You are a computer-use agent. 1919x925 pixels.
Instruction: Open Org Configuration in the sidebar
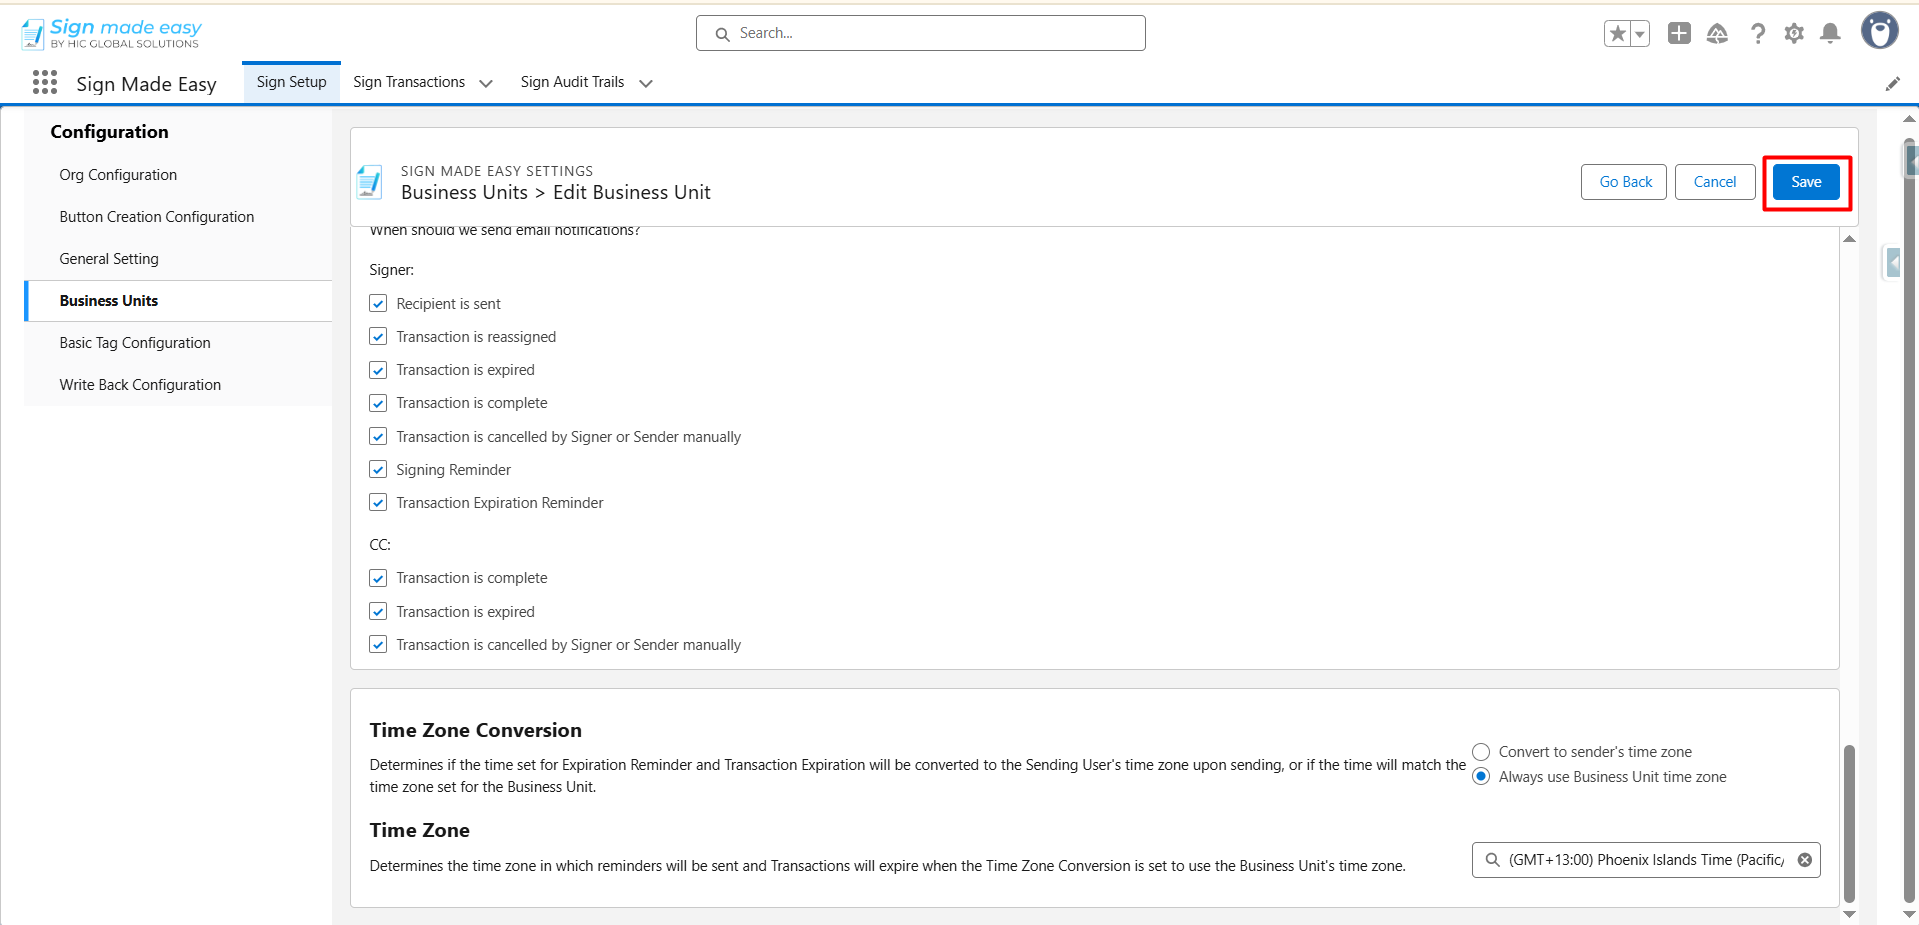click(x=118, y=175)
